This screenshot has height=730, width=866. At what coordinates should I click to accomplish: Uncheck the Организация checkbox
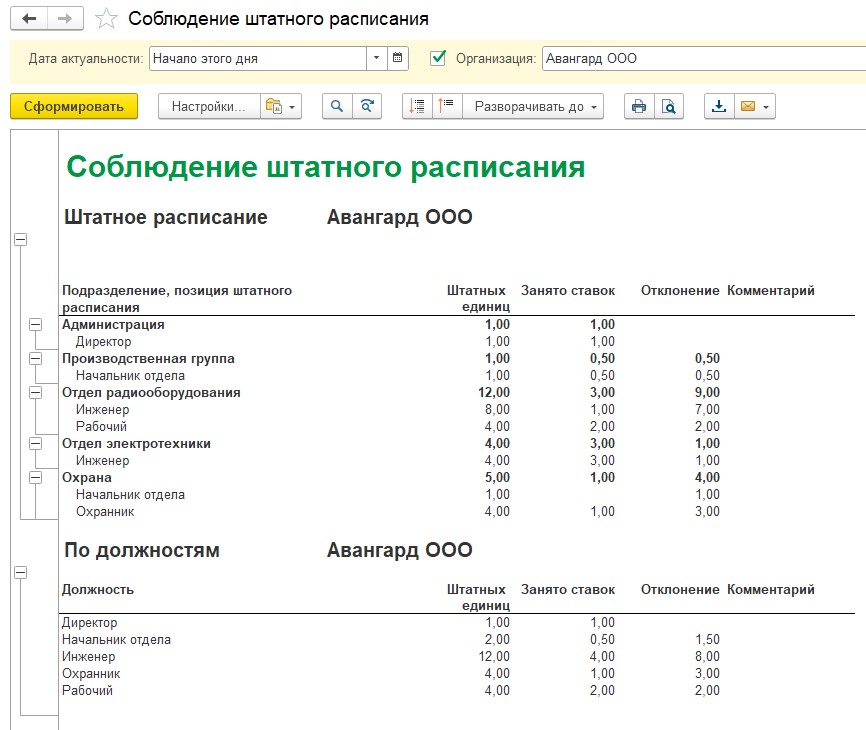pos(437,58)
